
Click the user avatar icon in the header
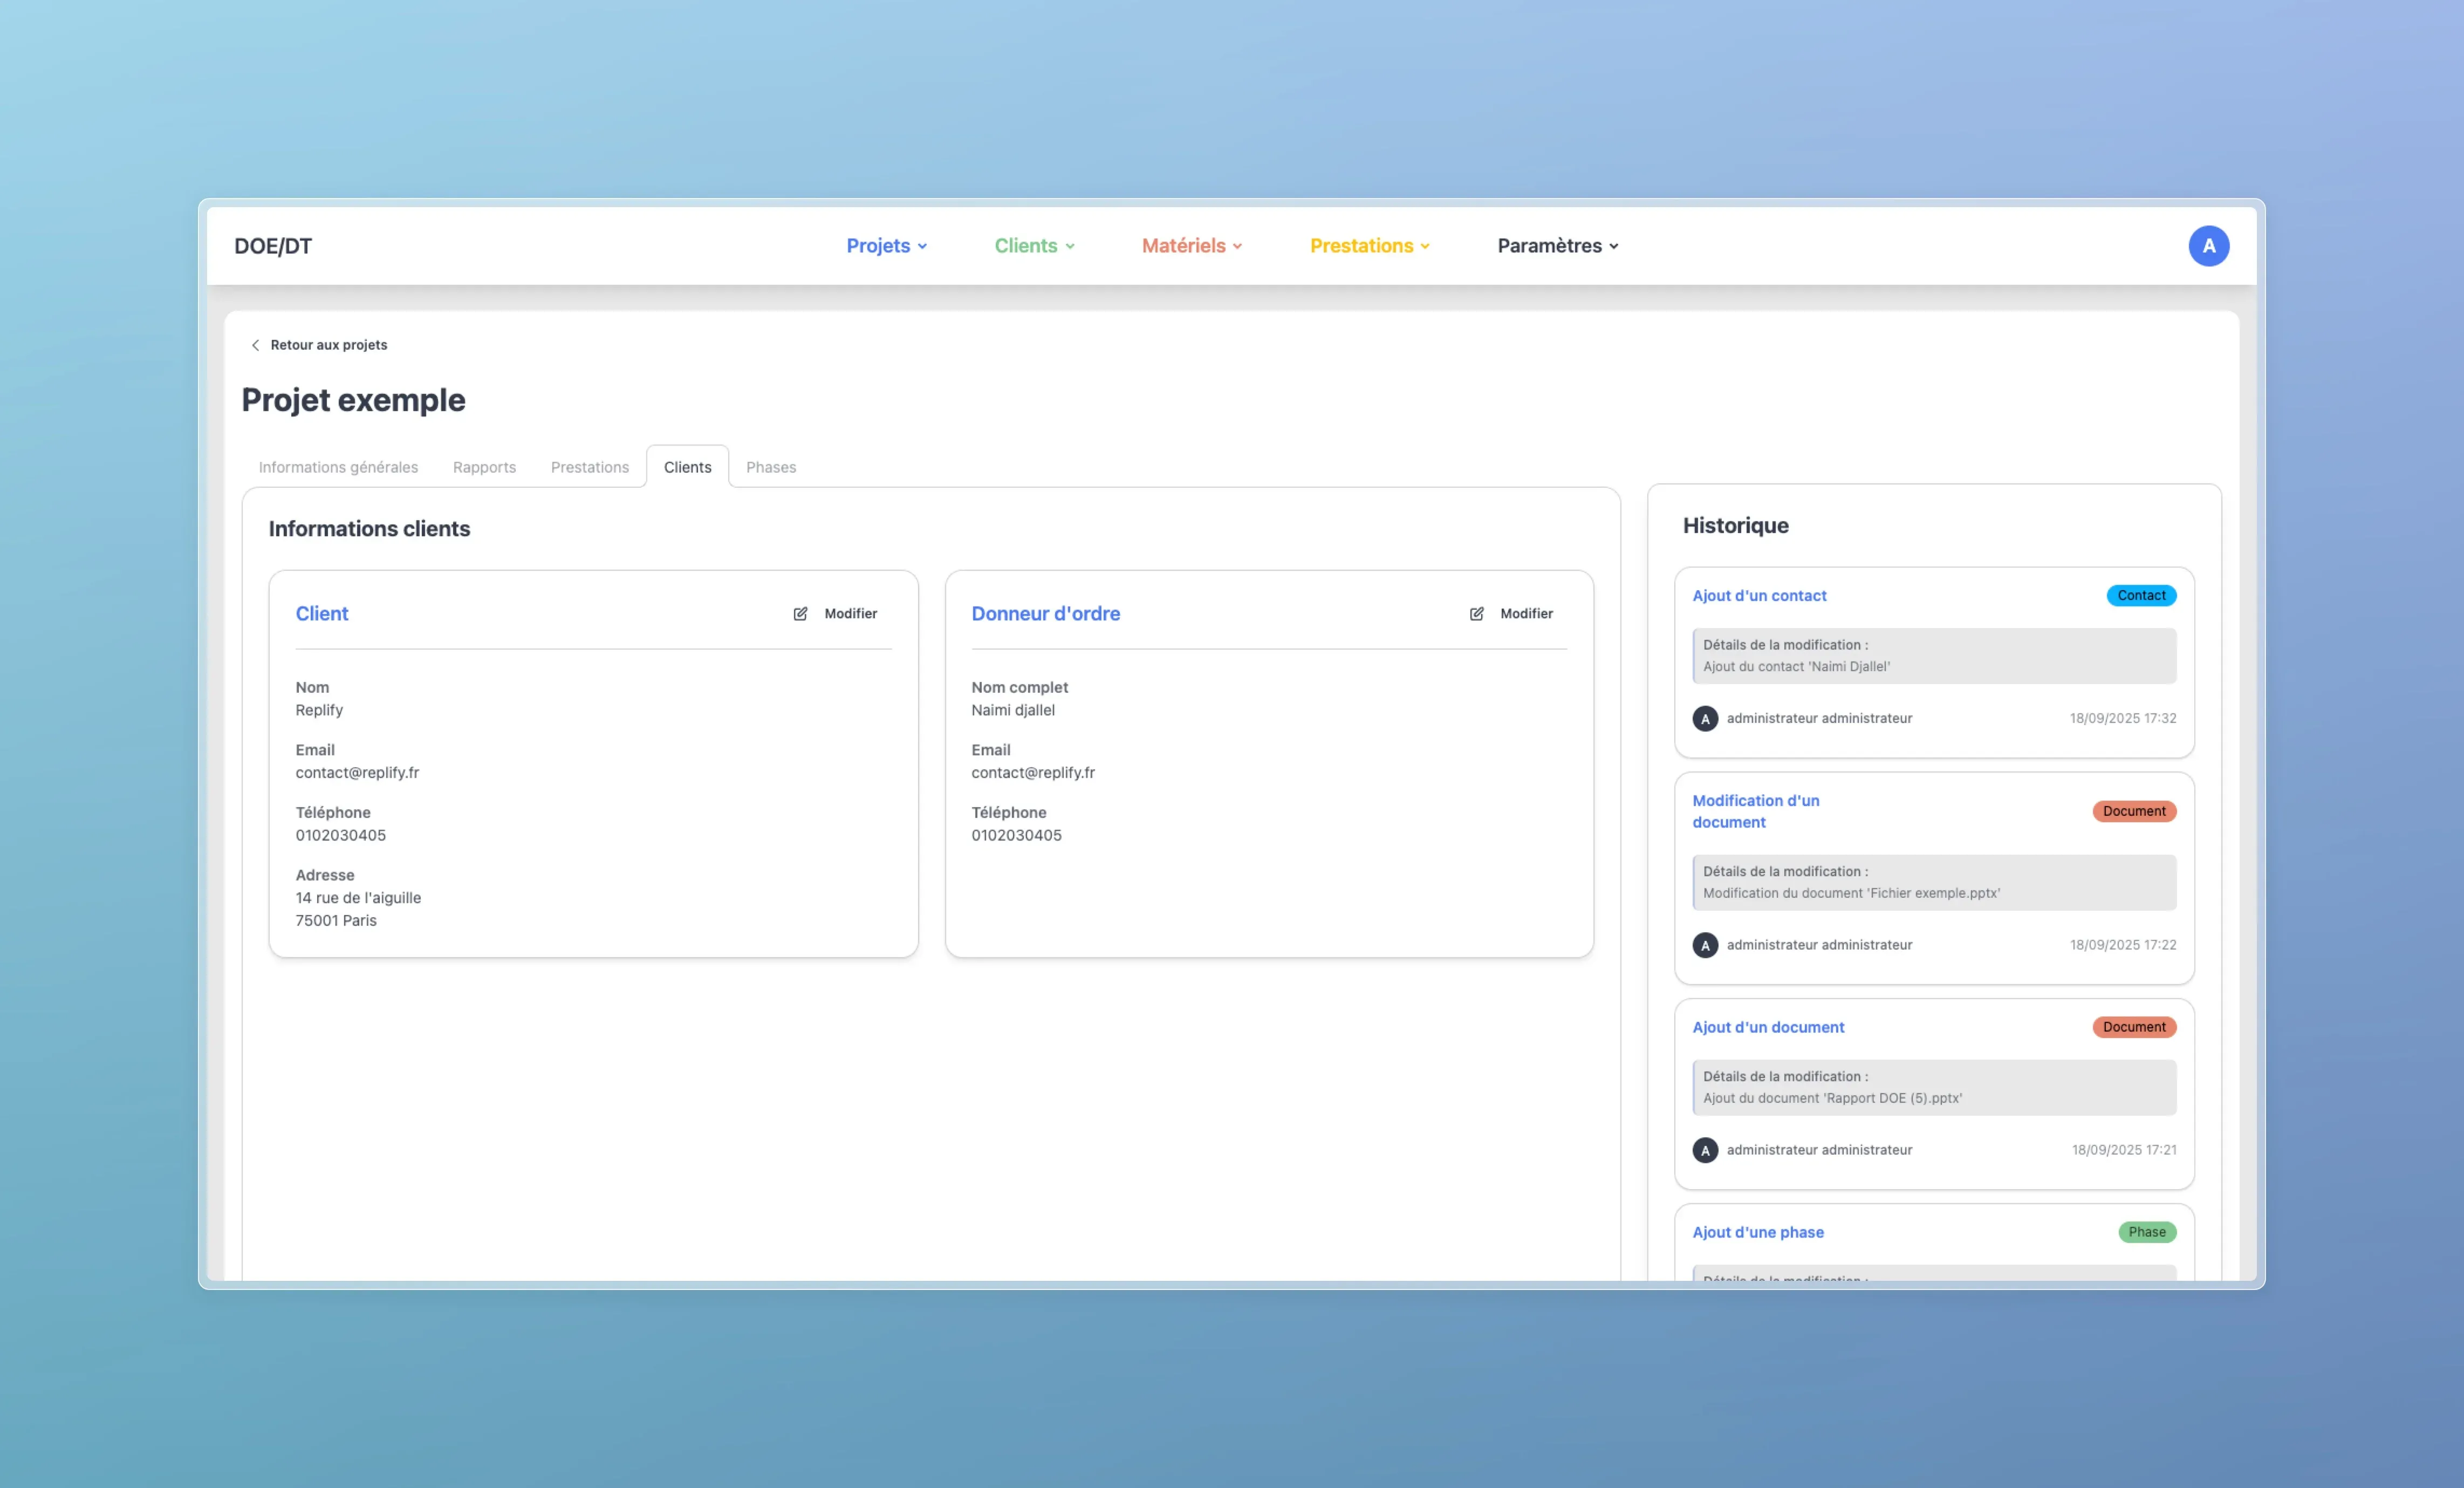pos(2208,246)
